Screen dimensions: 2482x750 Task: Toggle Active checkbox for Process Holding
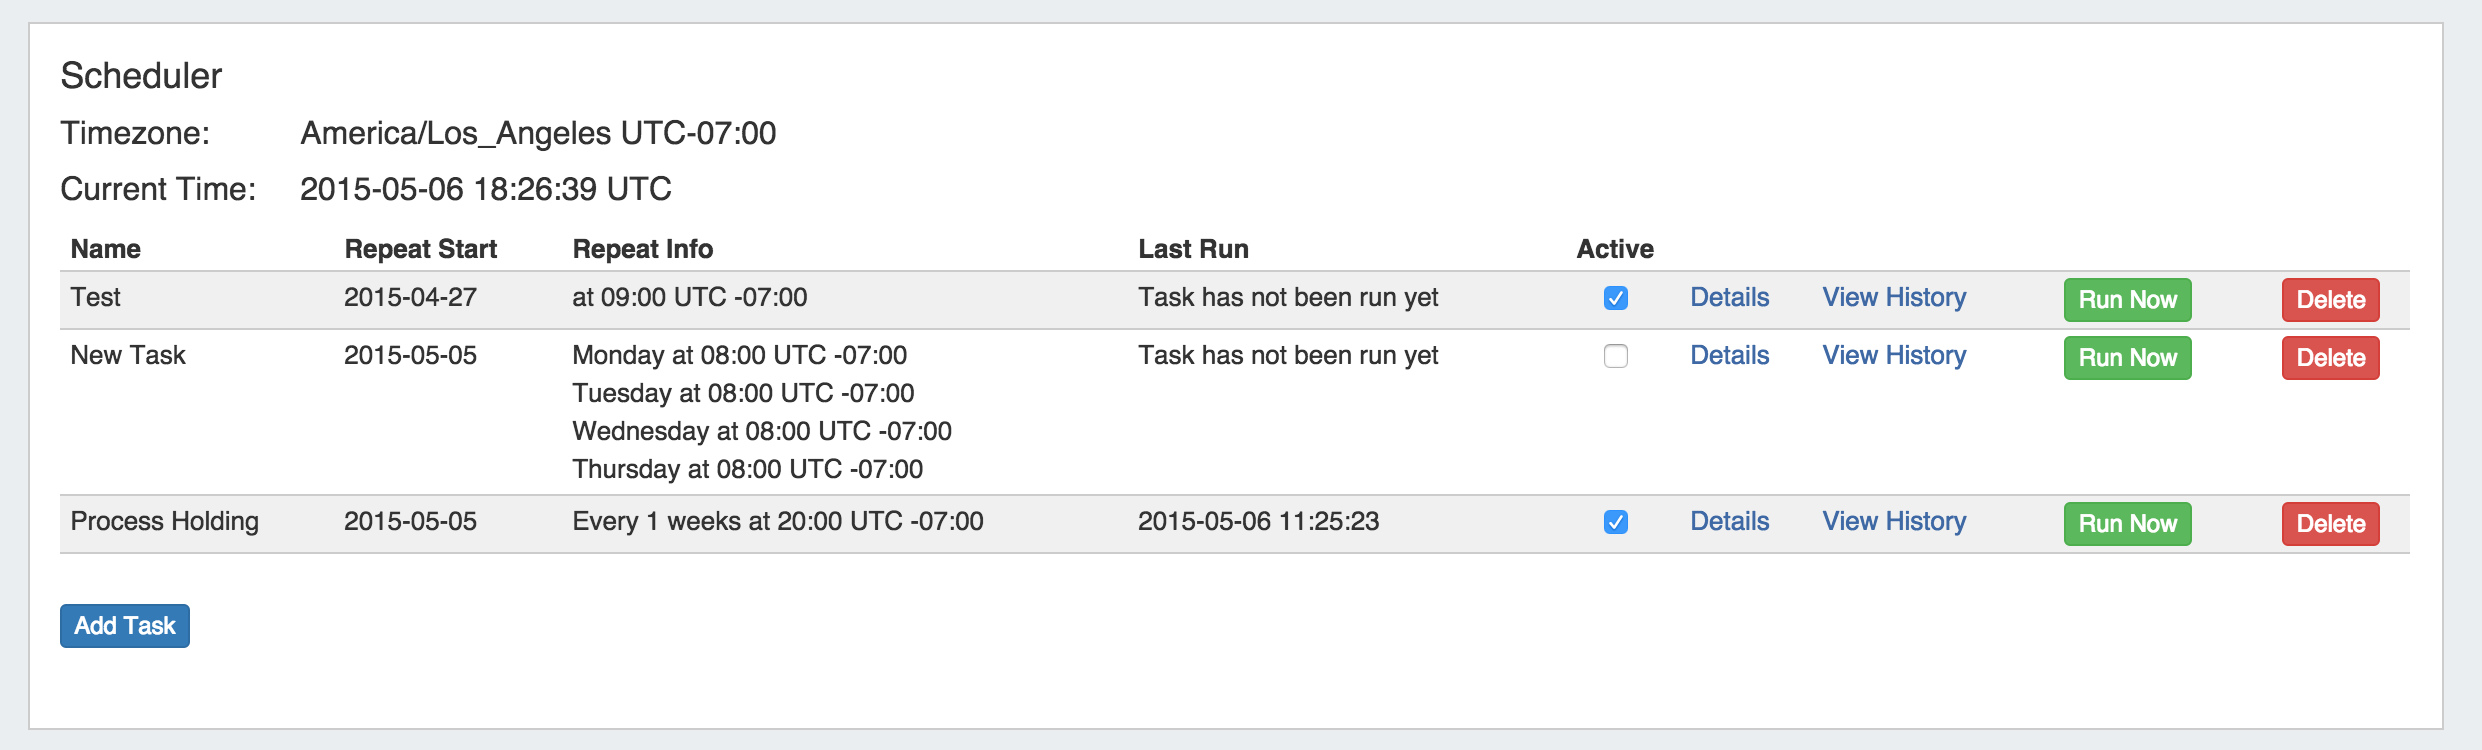[x=1616, y=522]
